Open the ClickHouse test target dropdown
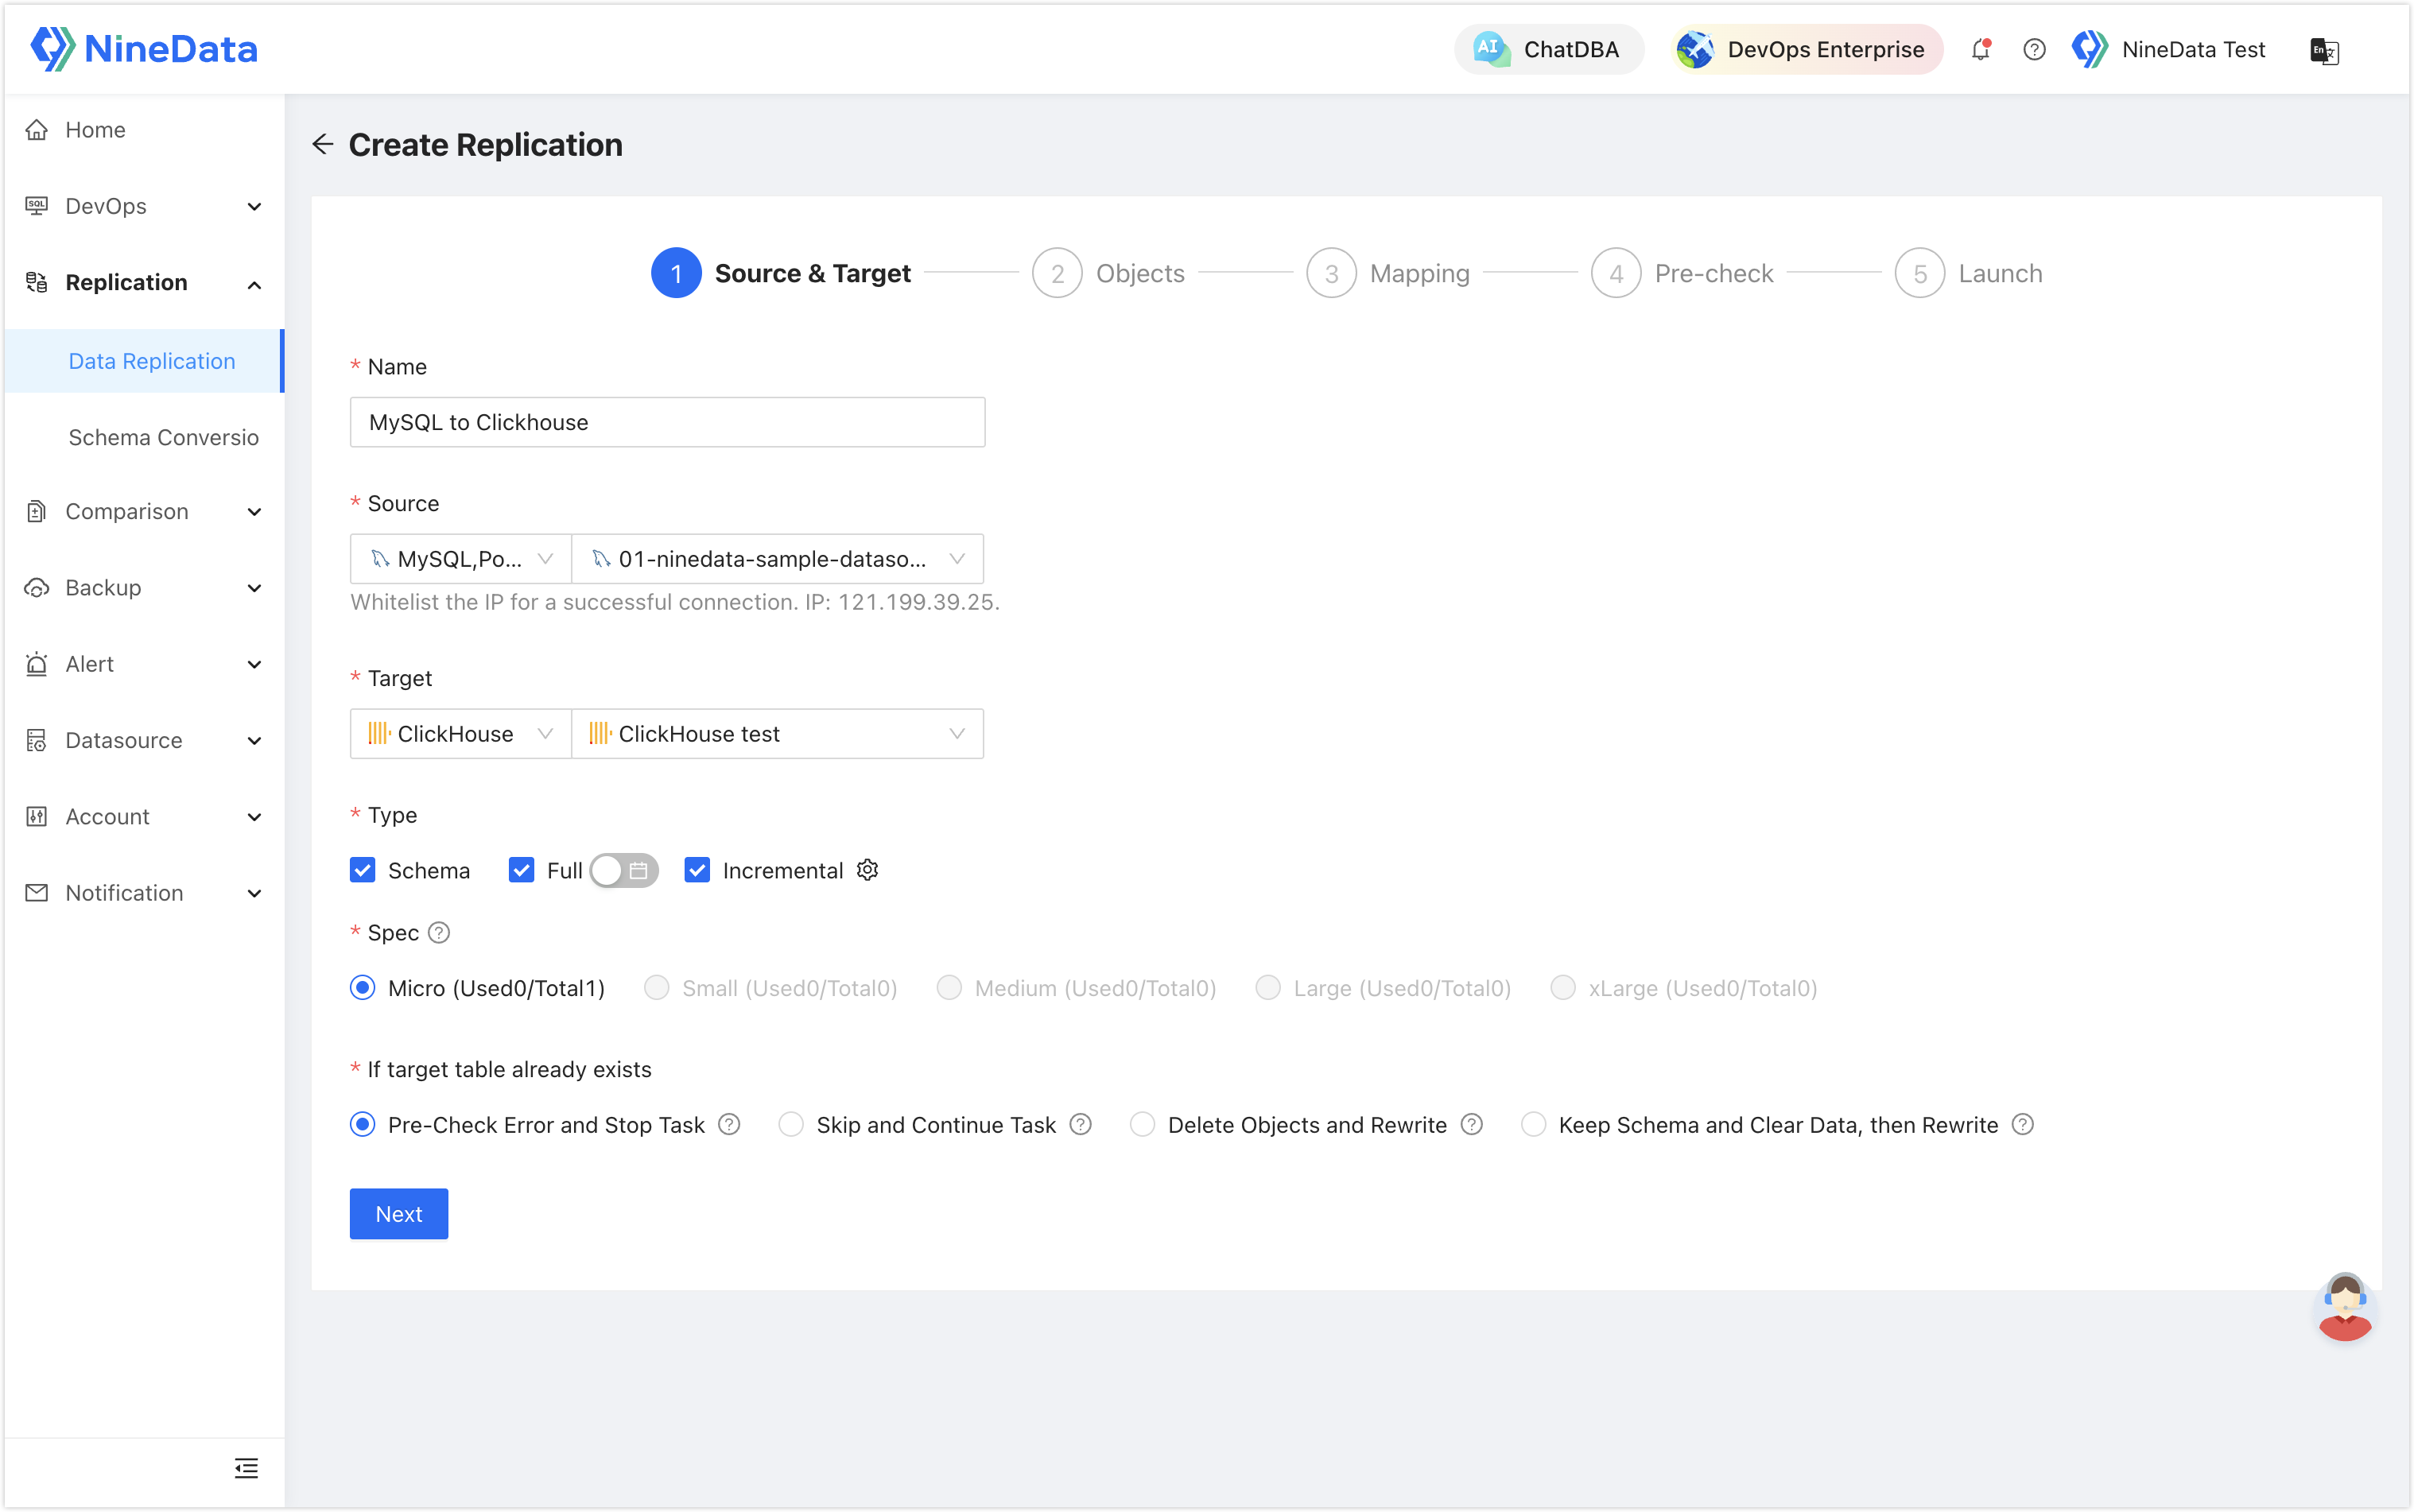 click(x=777, y=734)
